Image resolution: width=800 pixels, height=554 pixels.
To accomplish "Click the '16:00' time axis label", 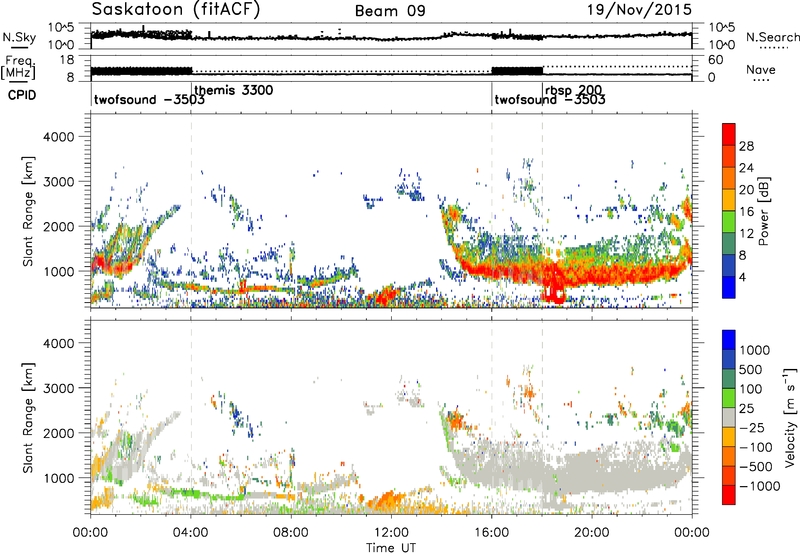I will (x=491, y=533).
